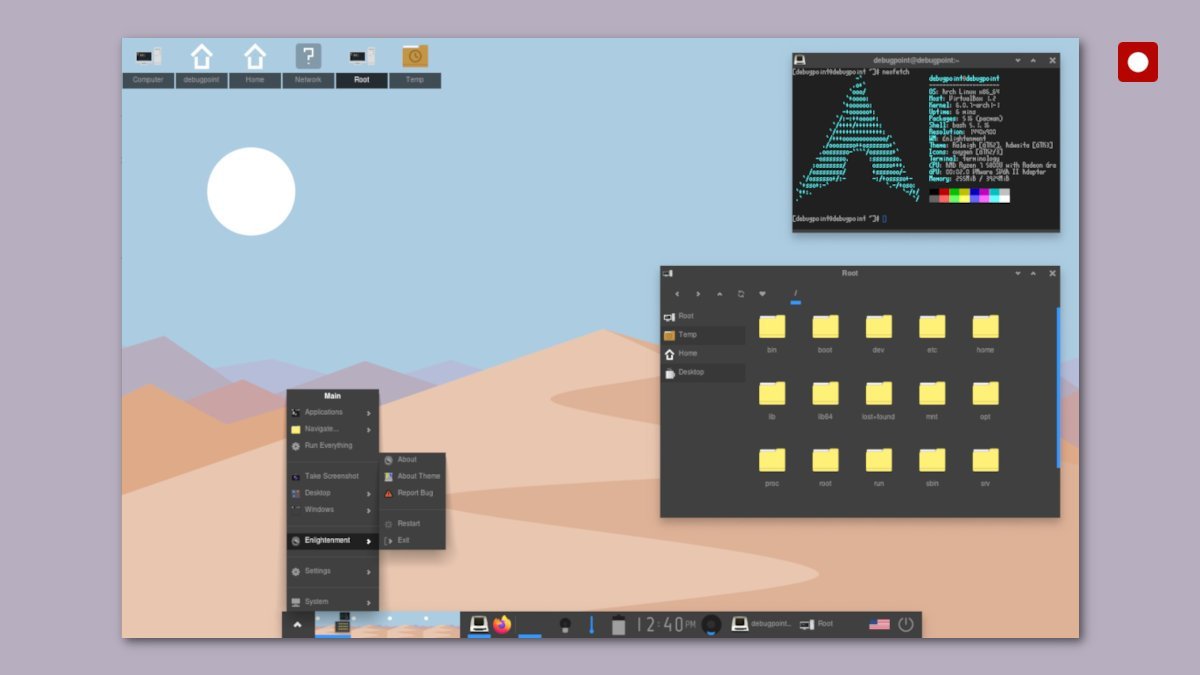Click the Back button in the Root window

tap(676, 293)
